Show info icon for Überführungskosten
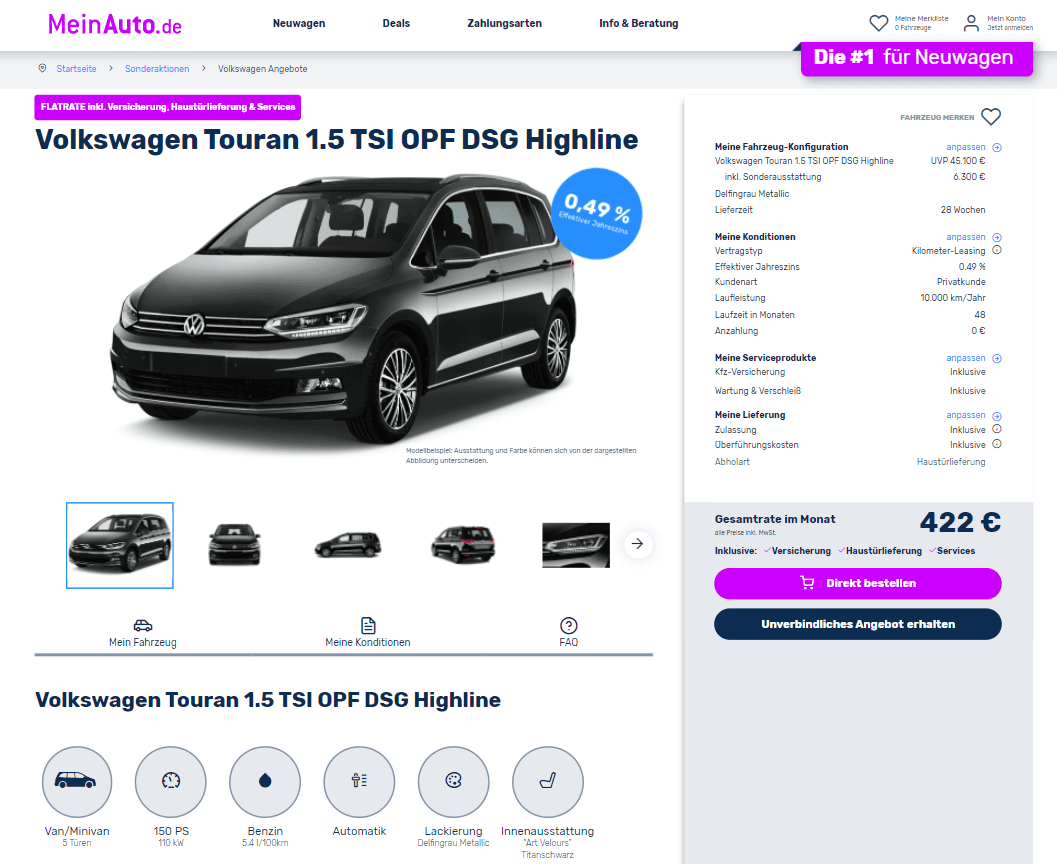1057x864 pixels. 997,443
